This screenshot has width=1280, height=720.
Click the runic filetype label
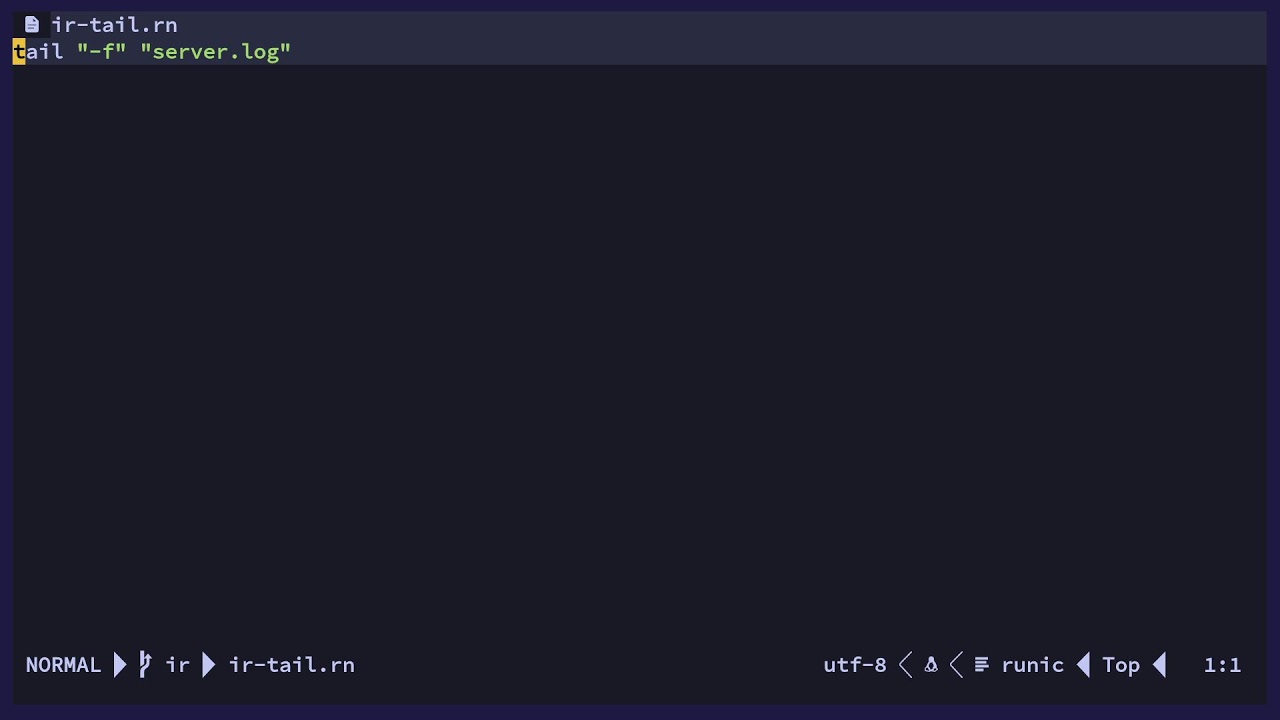pos(1033,665)
